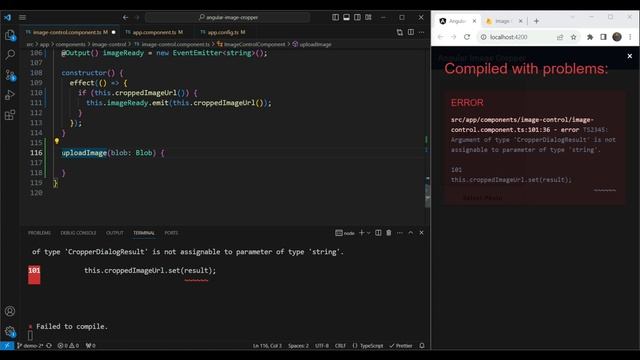Toggle the primary side bar layout icon

[x=335, y=17]
